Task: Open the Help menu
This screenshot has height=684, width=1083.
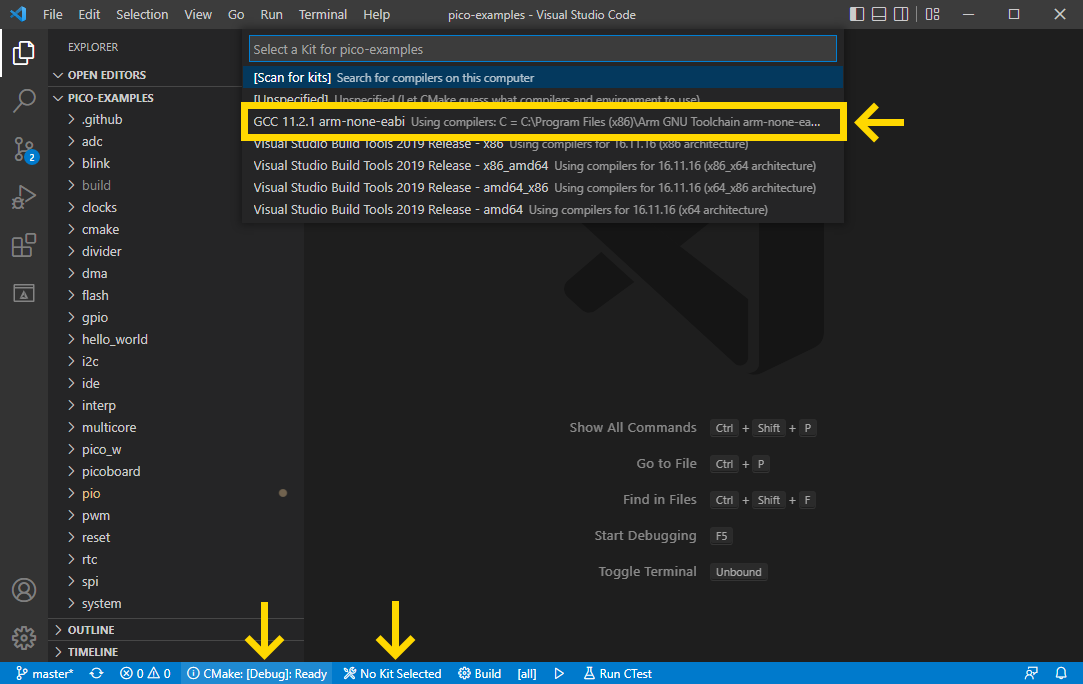Action: (x=376, y=15)
